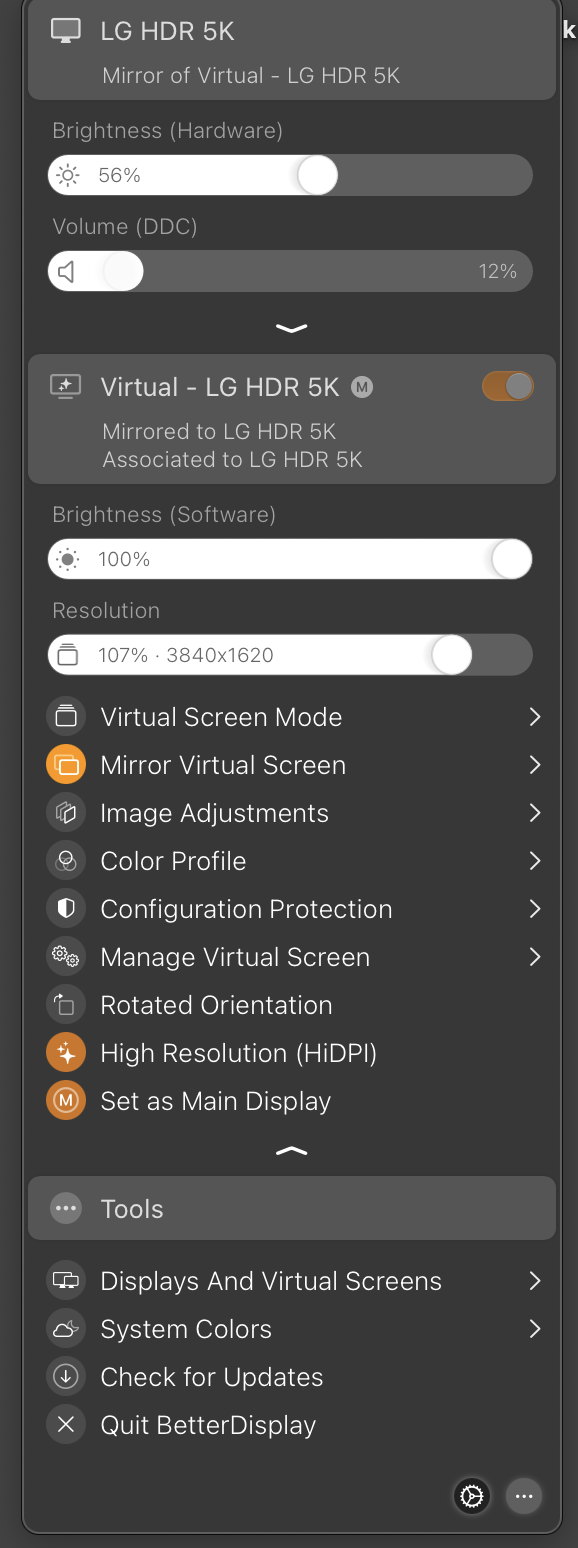The image size is (578, 1548).
Task: Click the Virtual Screen Mode icon
Action: 66,717
